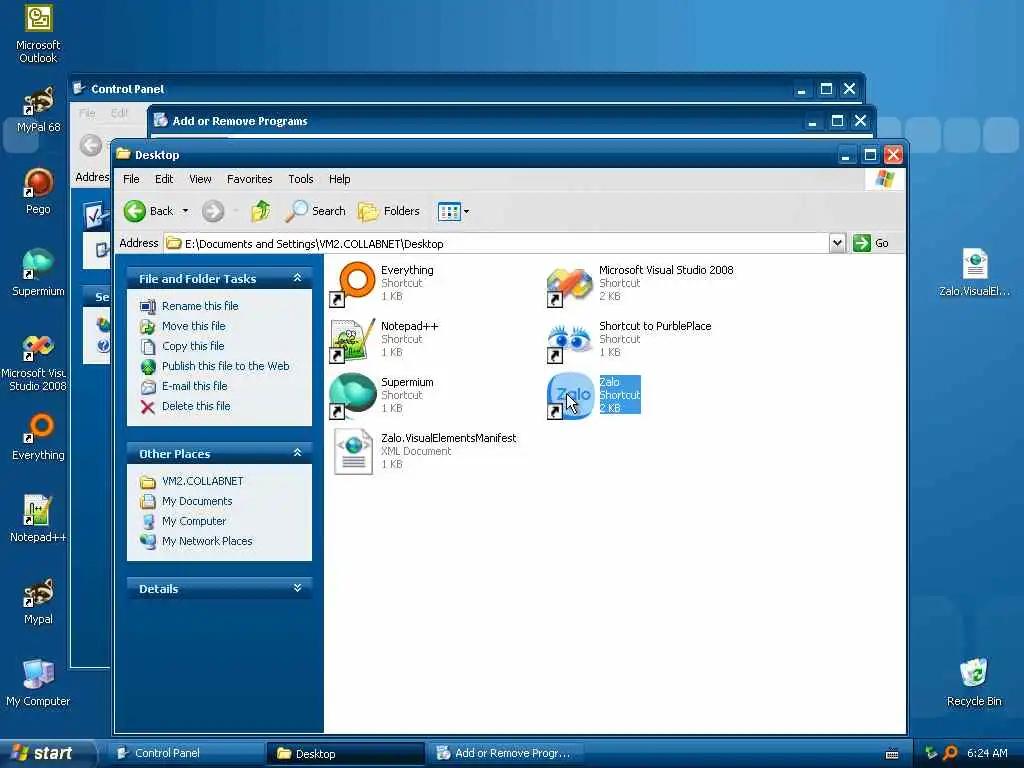Click Move this file
Image resolution: width=1024 pixels, height=768 pixels.
tap(183, 326)
